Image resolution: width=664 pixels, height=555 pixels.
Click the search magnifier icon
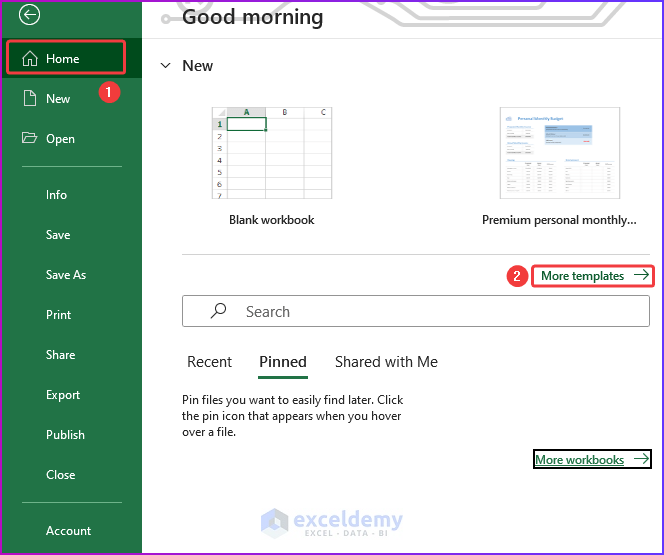219,311
